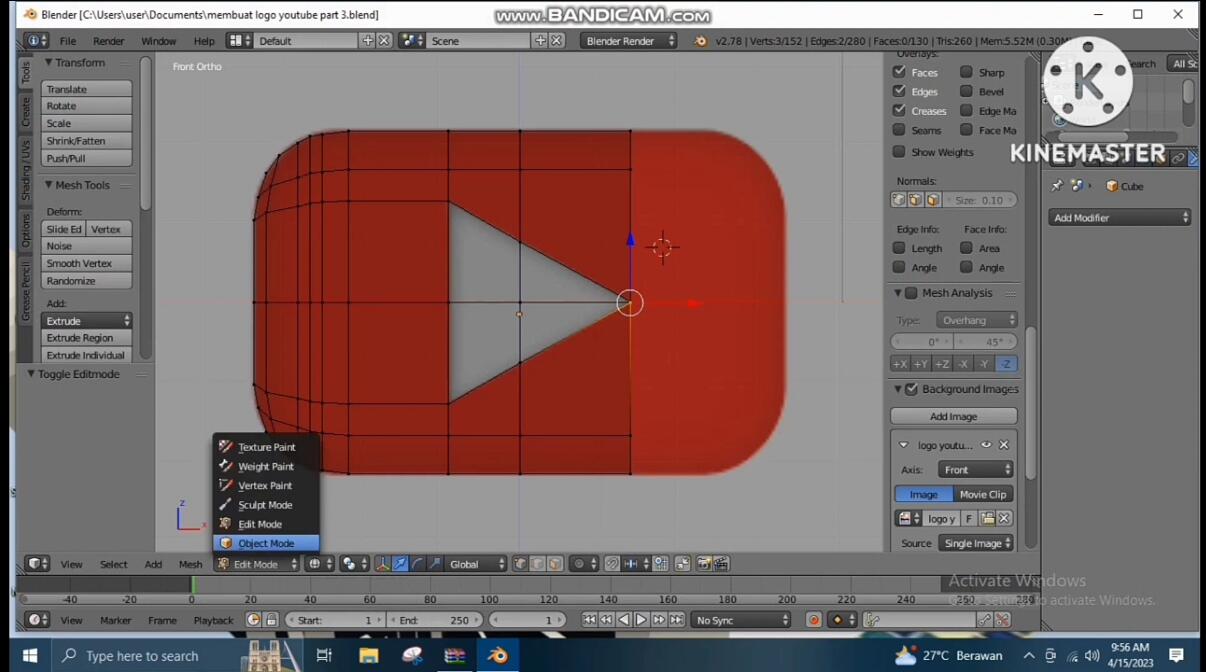Open the background image file folder icon
This screenshot has height=672, width=1206.
[x=988, y=518]
